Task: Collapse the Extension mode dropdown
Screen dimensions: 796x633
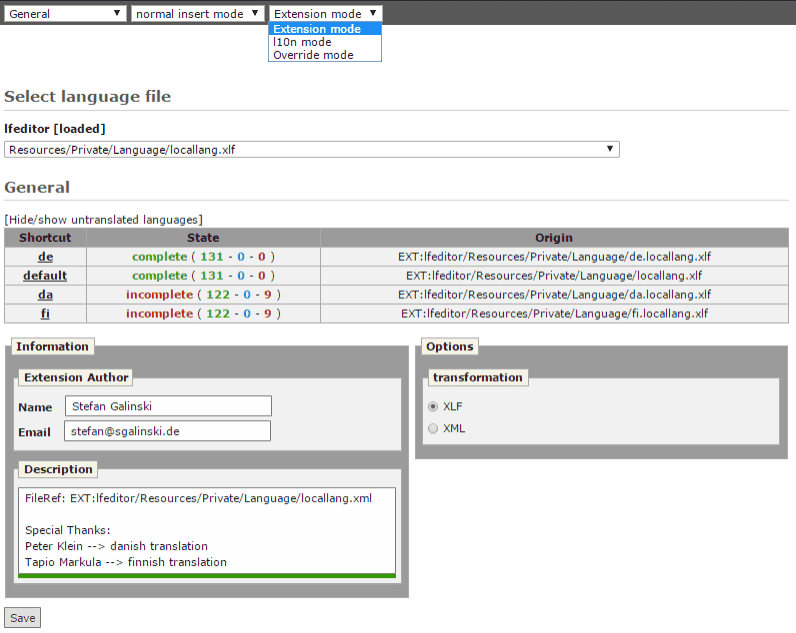Action: [325, 14]
